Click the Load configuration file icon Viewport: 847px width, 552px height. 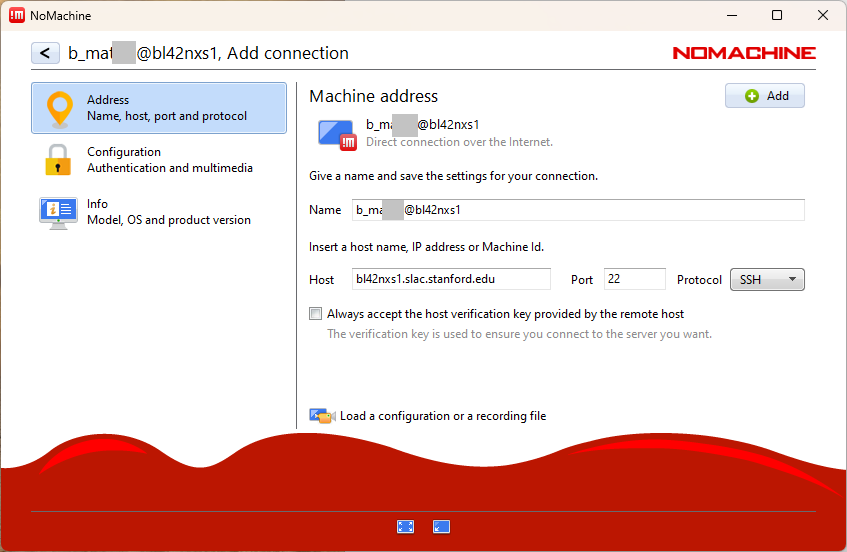pos(321,416)
